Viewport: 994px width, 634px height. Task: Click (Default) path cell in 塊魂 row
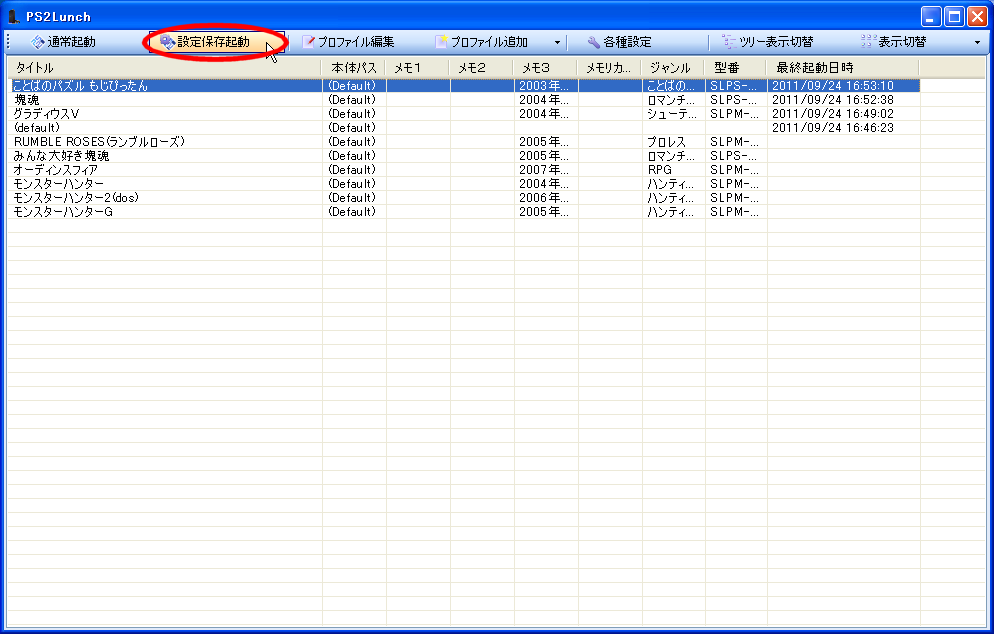(352, 100)
